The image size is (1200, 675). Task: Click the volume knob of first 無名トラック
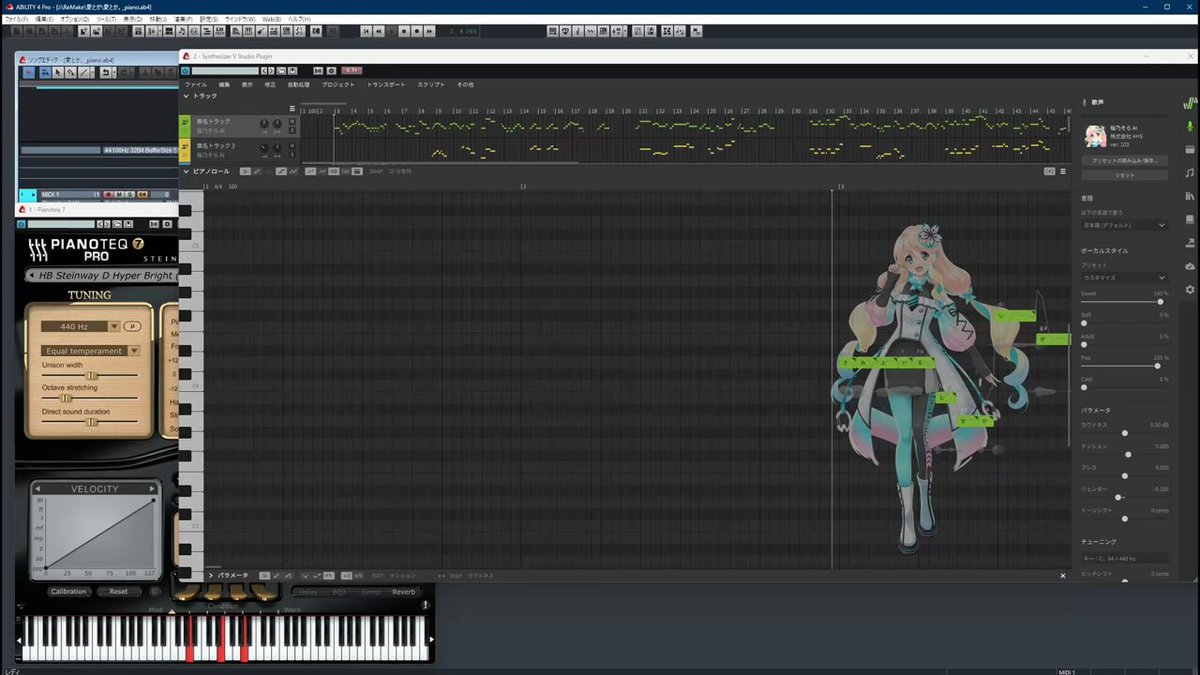264,123
